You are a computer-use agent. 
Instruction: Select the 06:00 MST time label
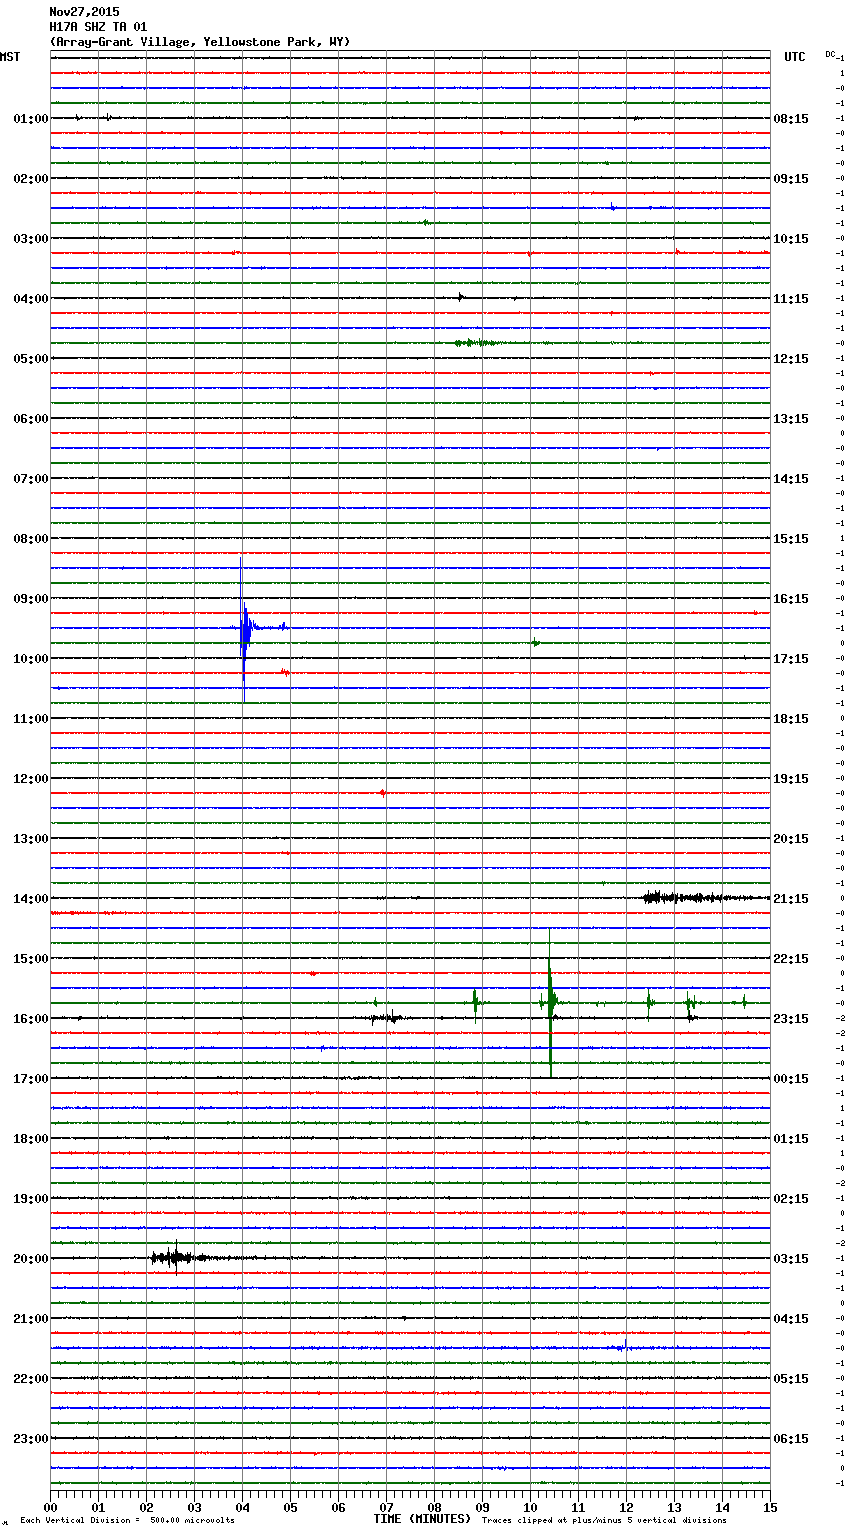click(x=30, y=419)
